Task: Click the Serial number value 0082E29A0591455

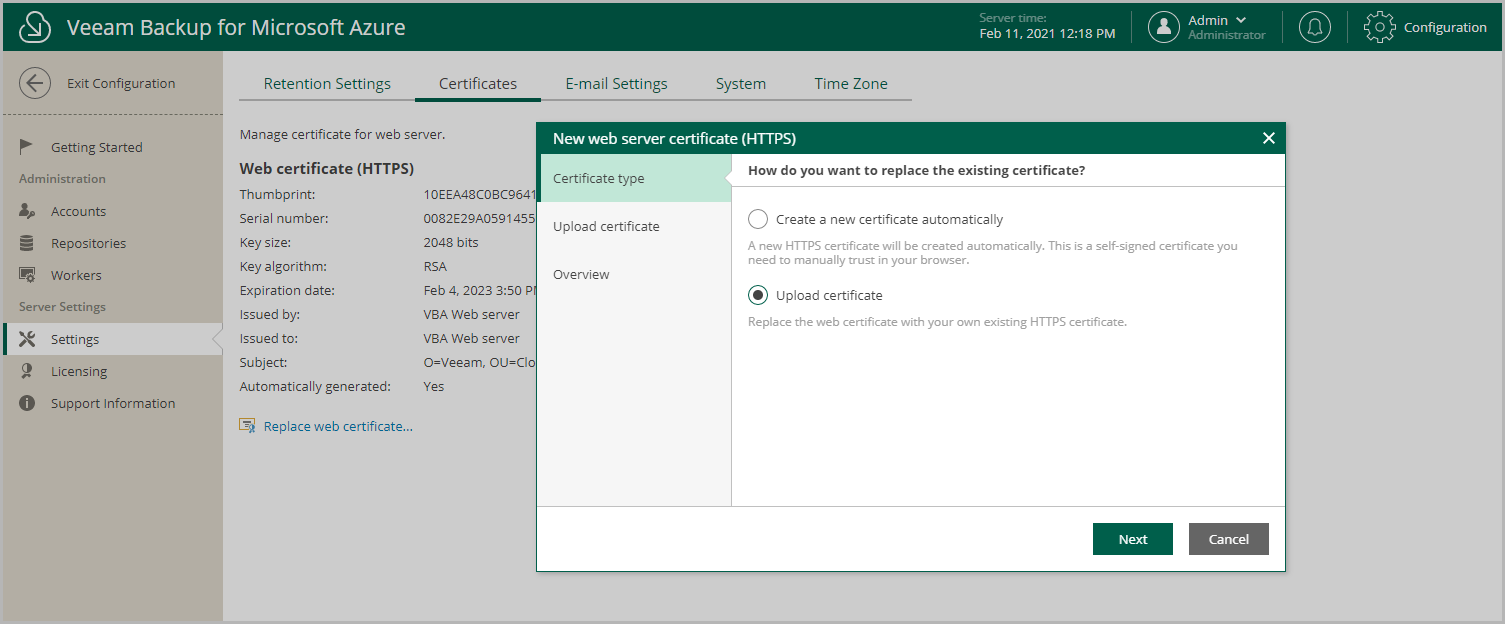Action: (480, 218)
